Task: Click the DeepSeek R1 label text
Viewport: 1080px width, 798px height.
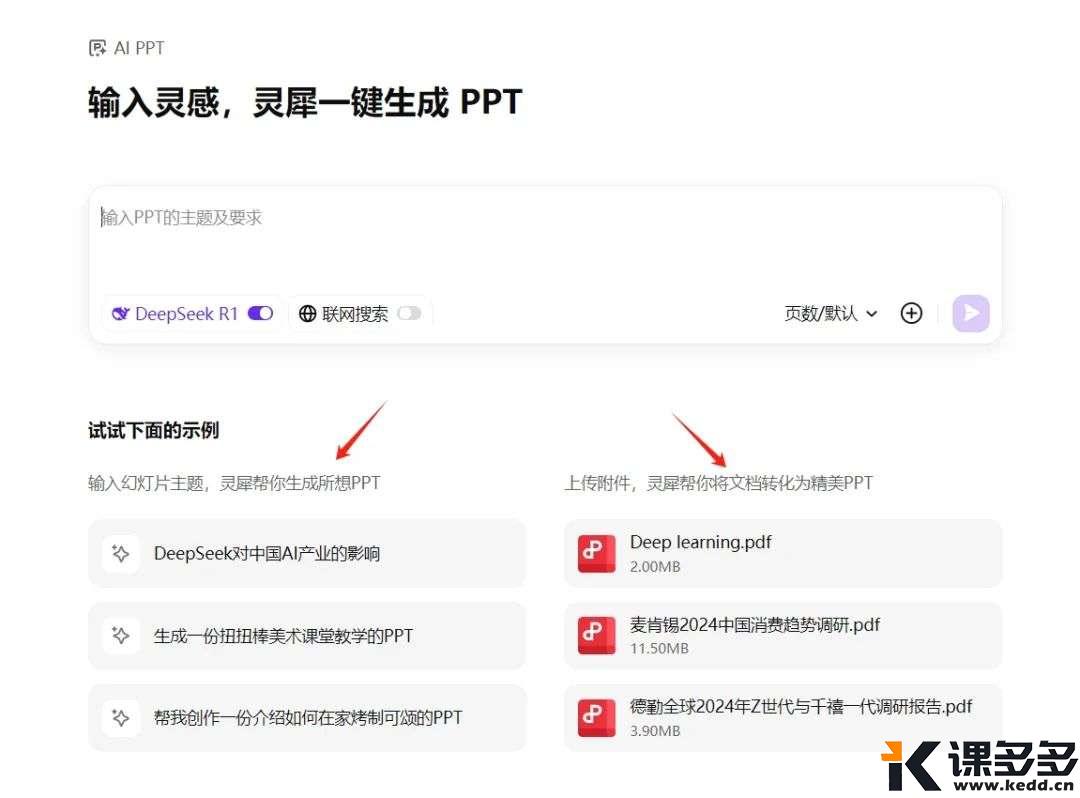Action: tap(187, 314)
